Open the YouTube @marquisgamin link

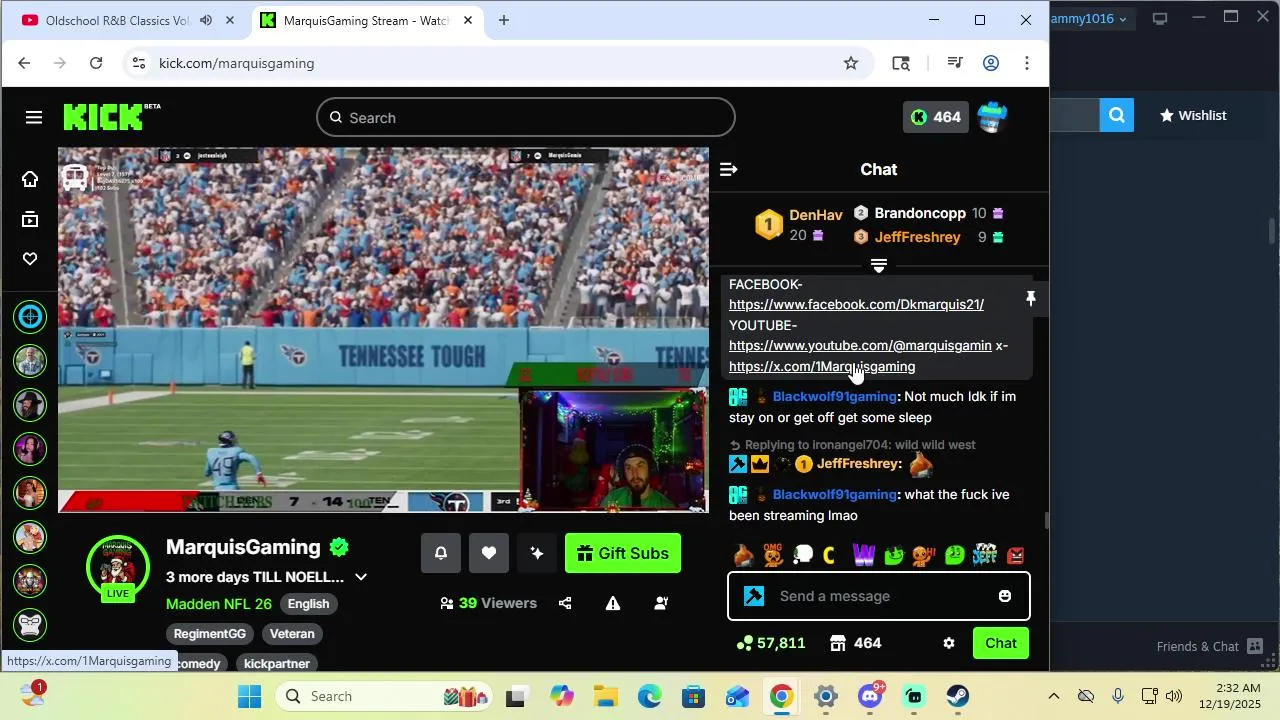[860, 345]
